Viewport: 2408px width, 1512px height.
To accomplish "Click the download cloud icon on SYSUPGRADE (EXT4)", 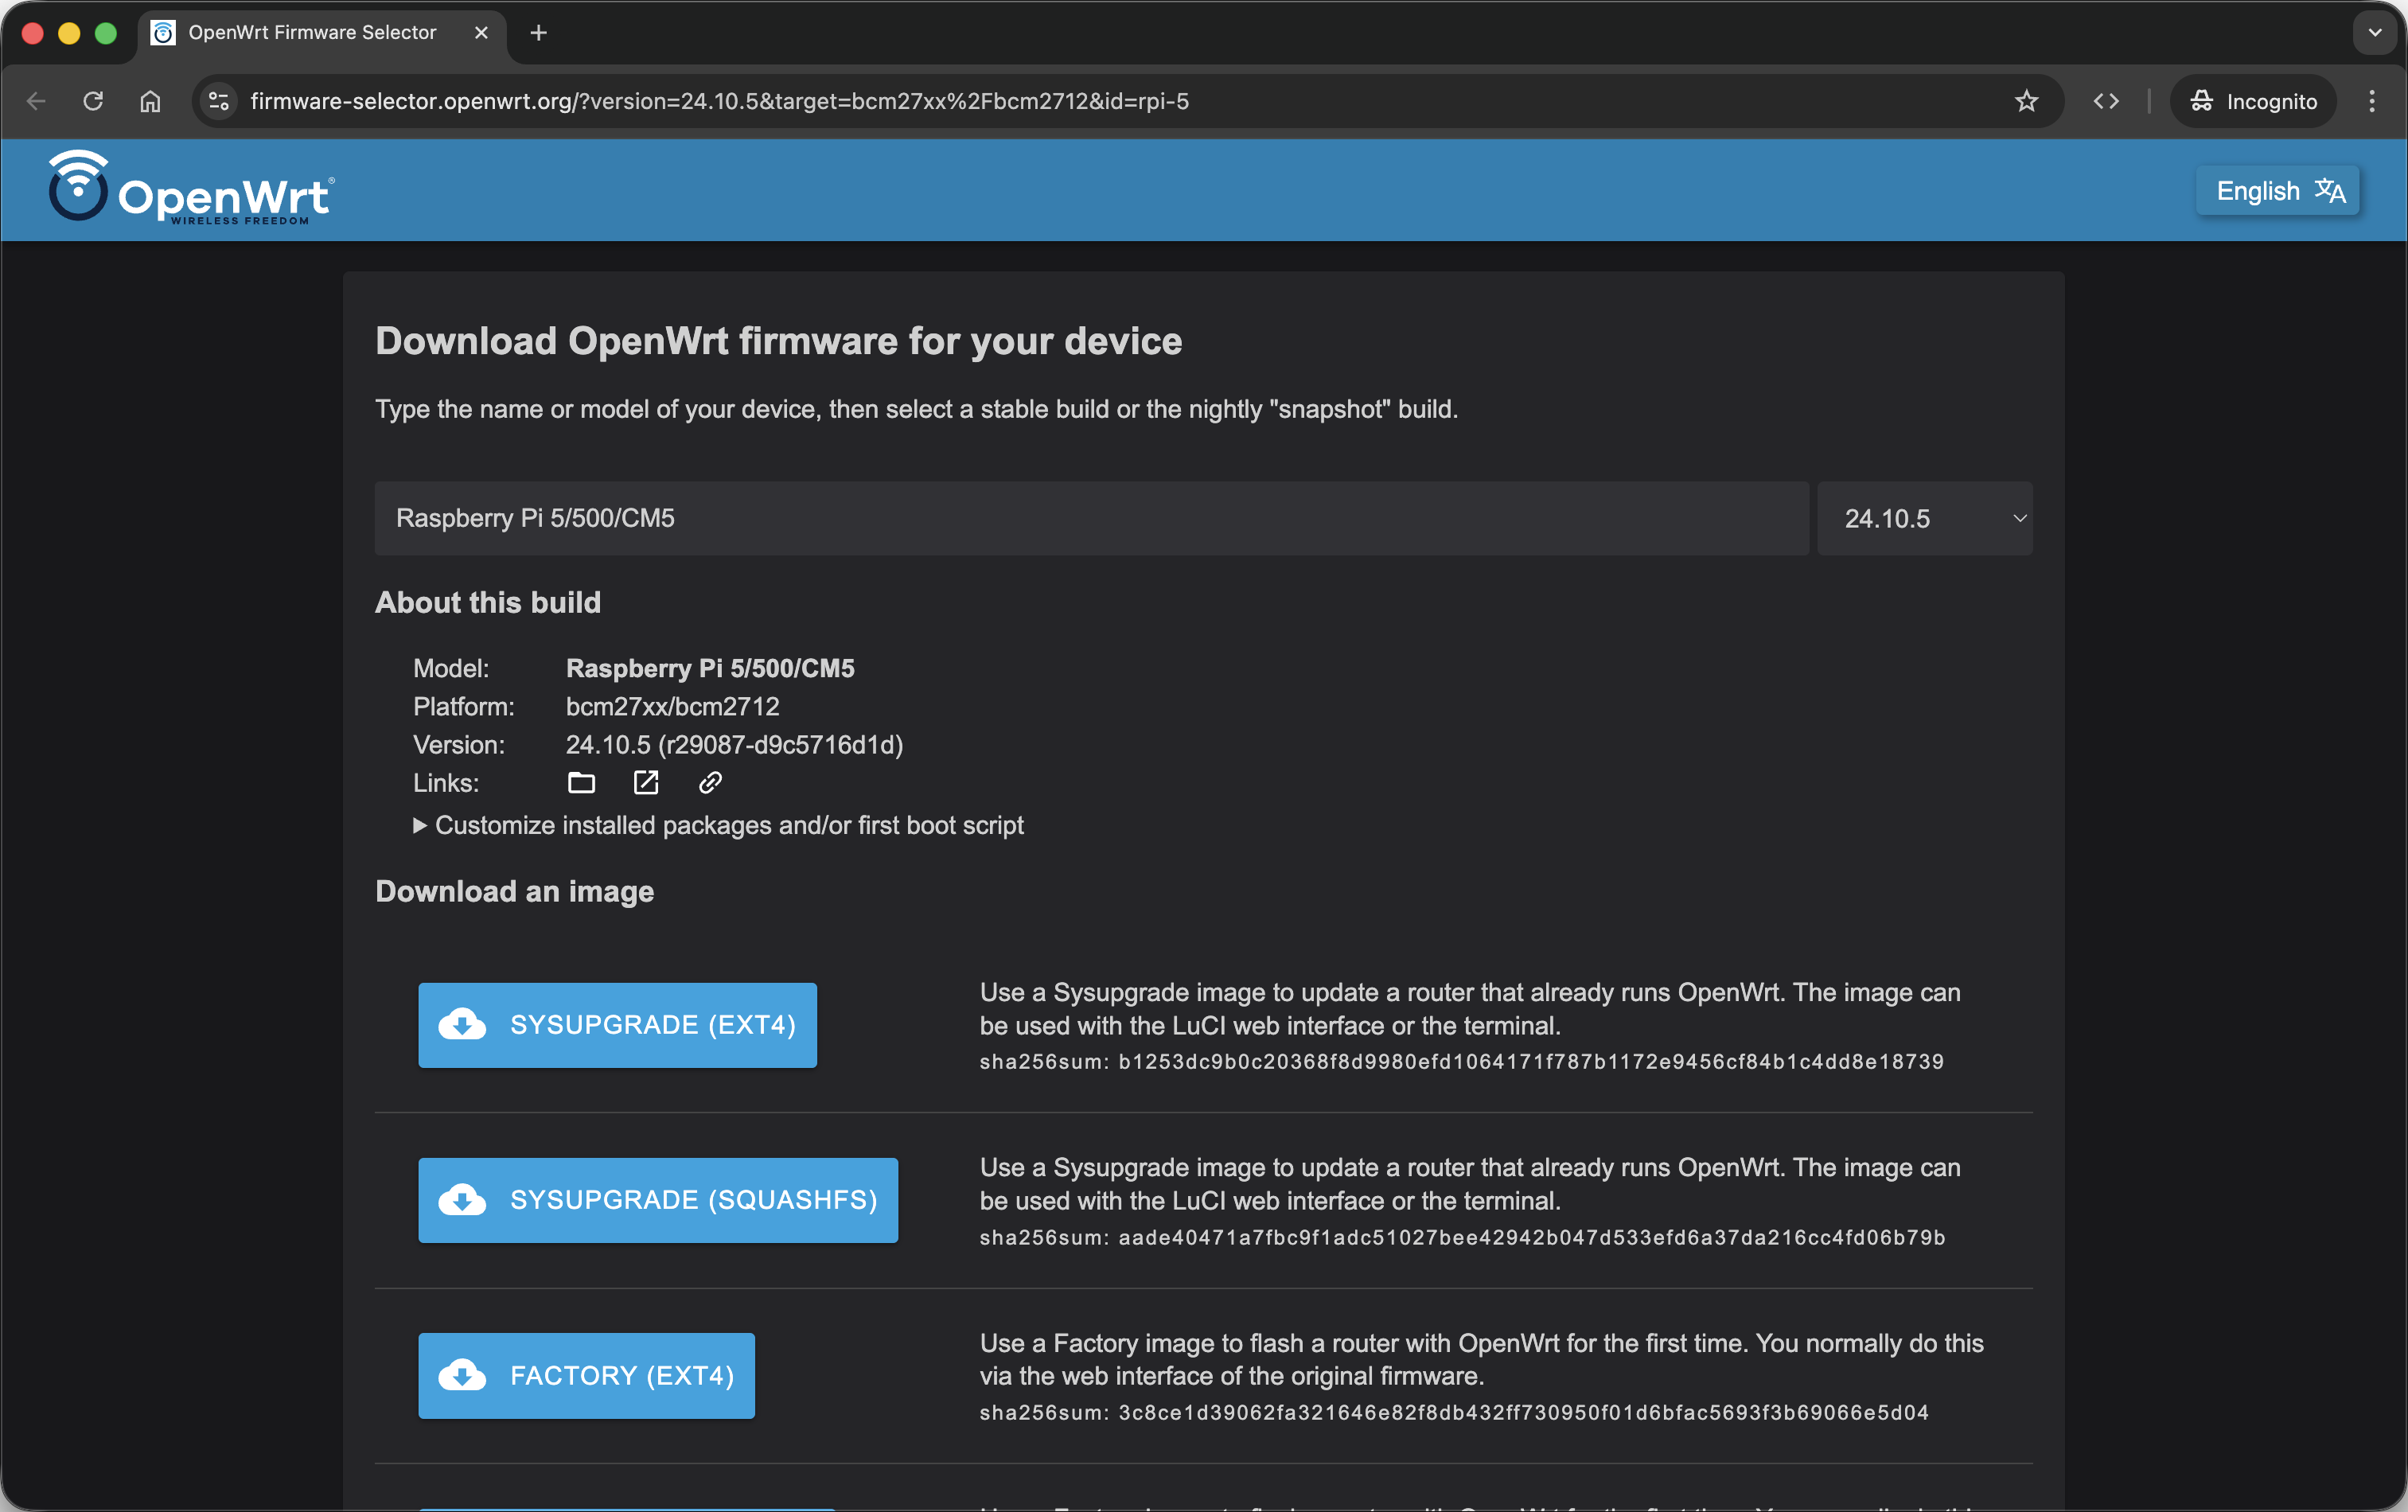I will tap(461, 1024).
